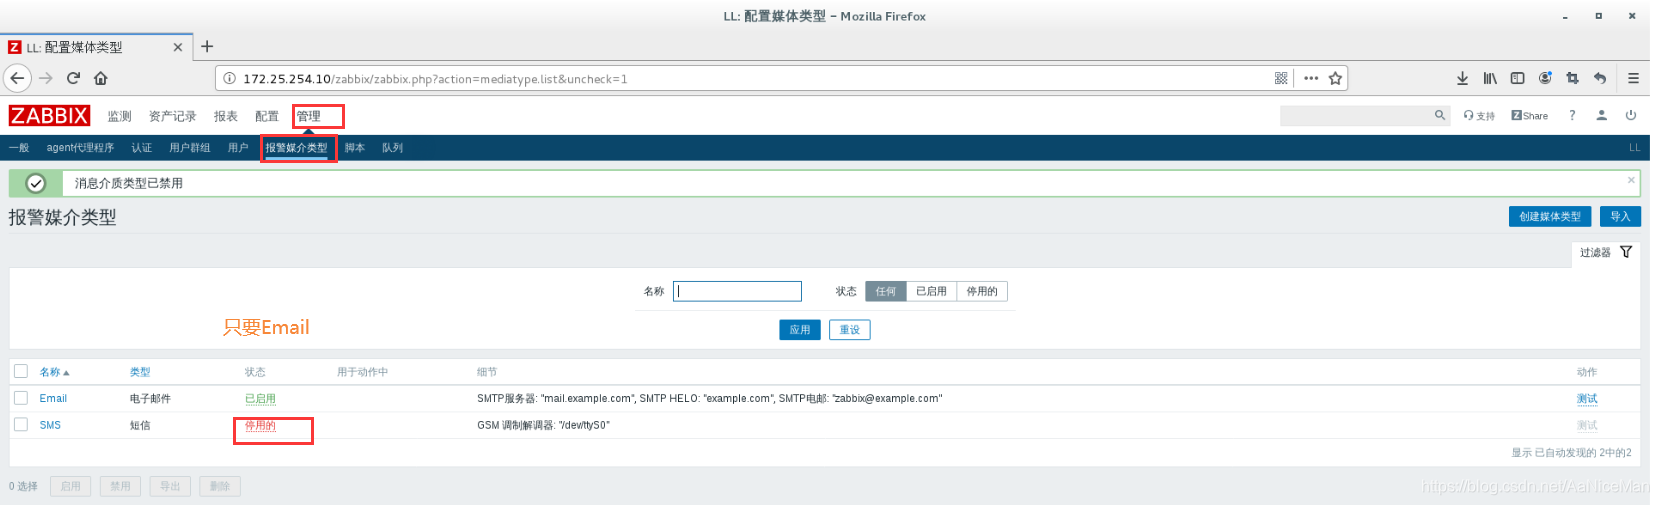The height and width of the screenshot is (505, 1659).
Task: Open the Firefox hamburger menu
Action: [1633, 78]
